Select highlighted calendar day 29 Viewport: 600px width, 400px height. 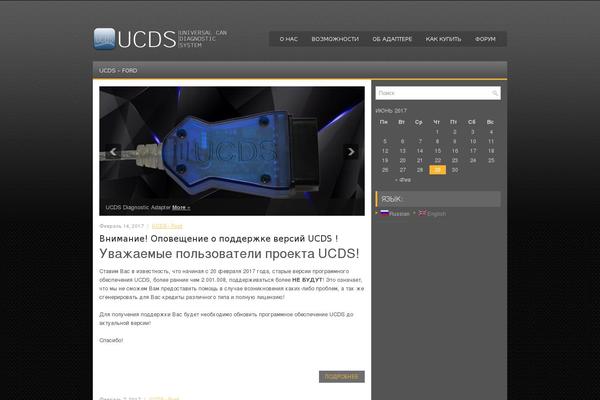pyautogui.click(x=437, y=170)
